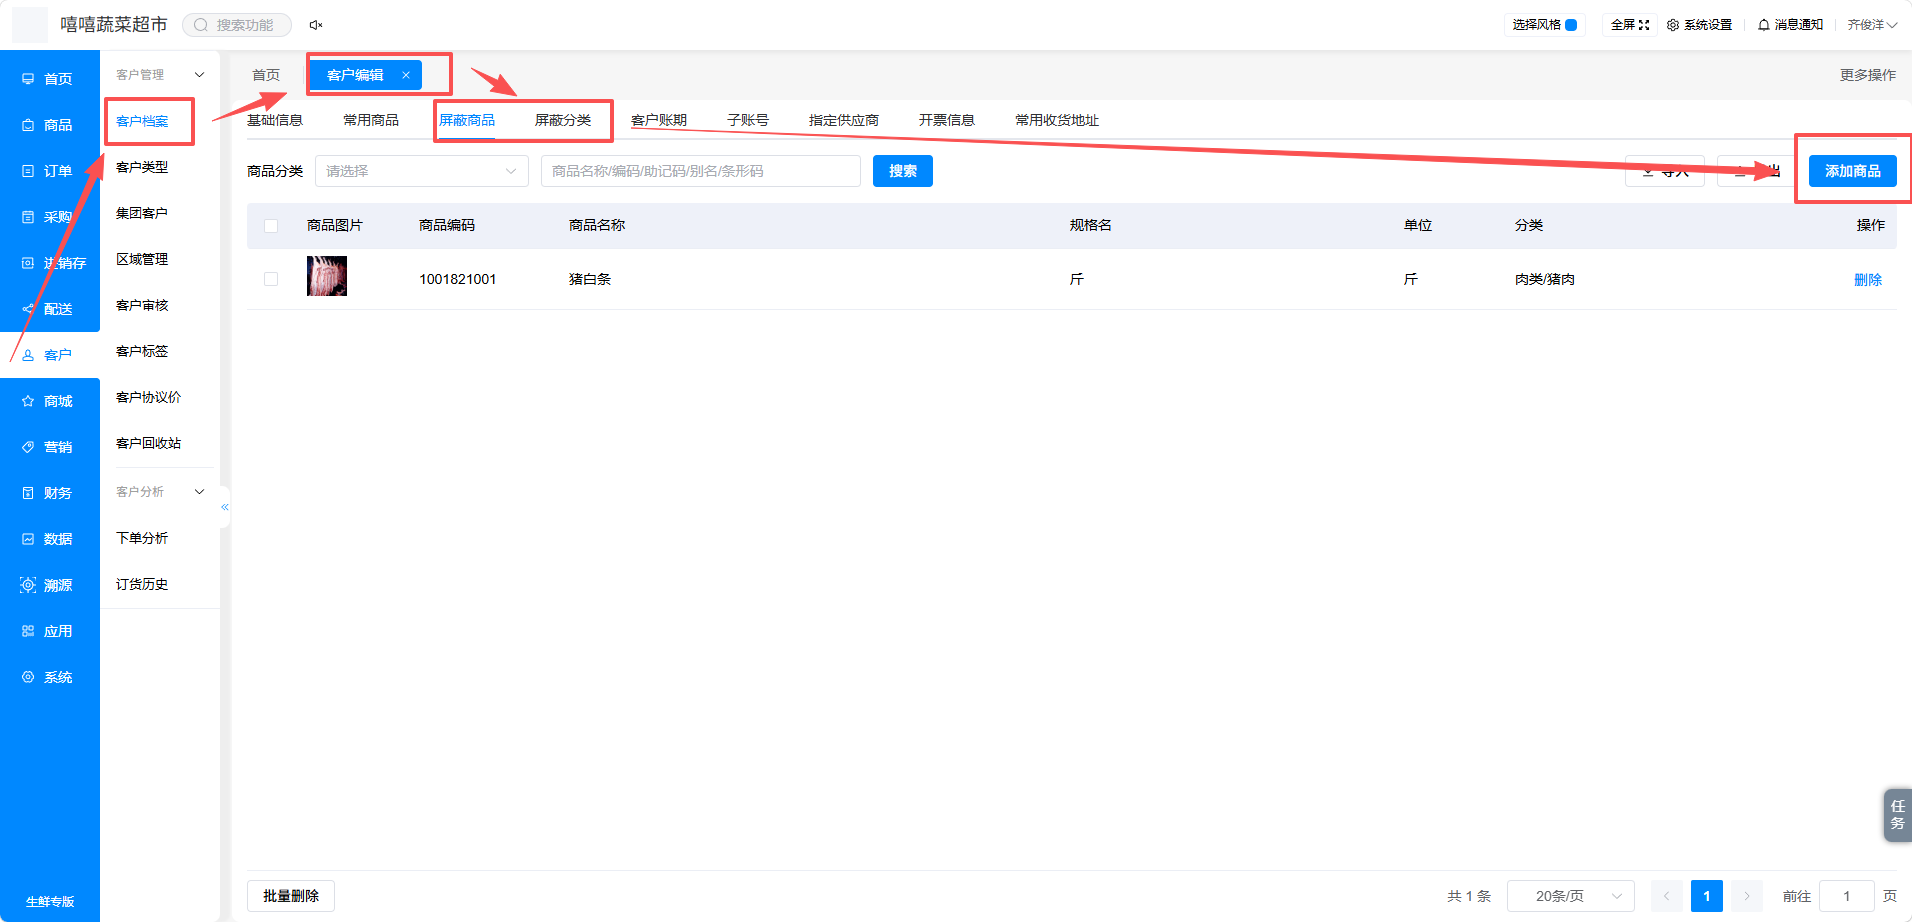Open the 数据 sidebar module
1912x922 pixels.
click(49, 539)
